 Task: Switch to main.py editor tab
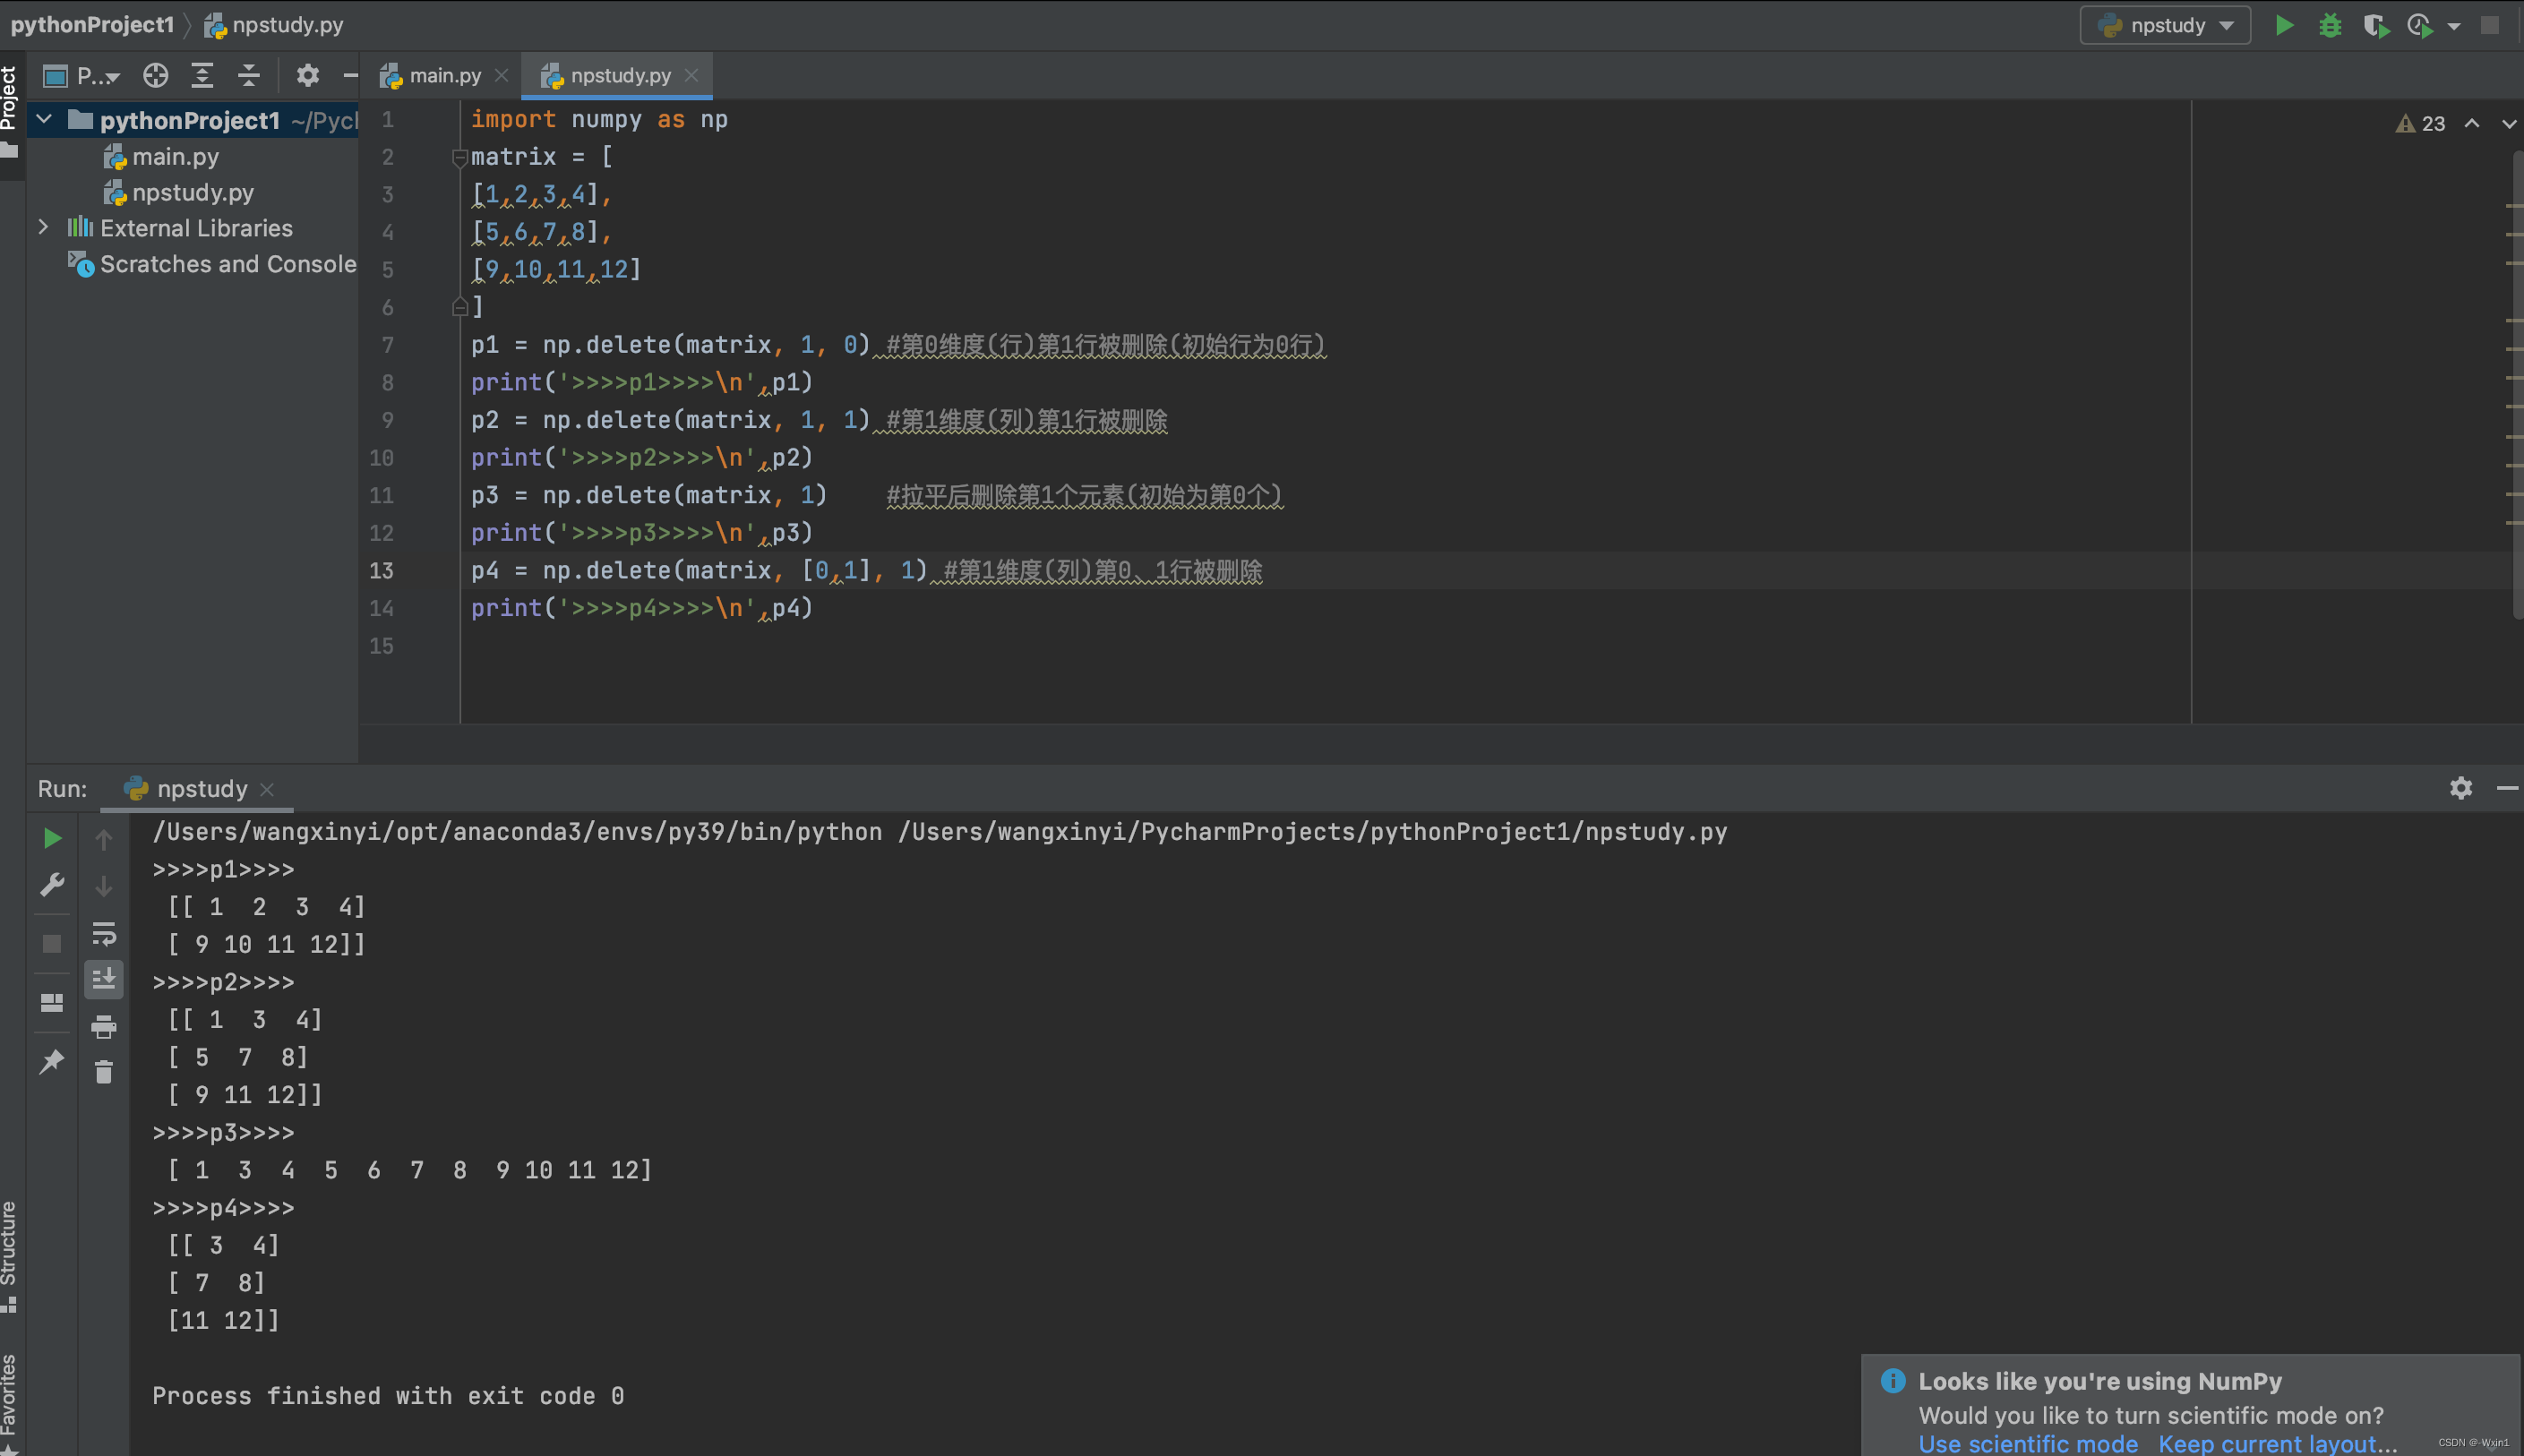pos(444,76)
